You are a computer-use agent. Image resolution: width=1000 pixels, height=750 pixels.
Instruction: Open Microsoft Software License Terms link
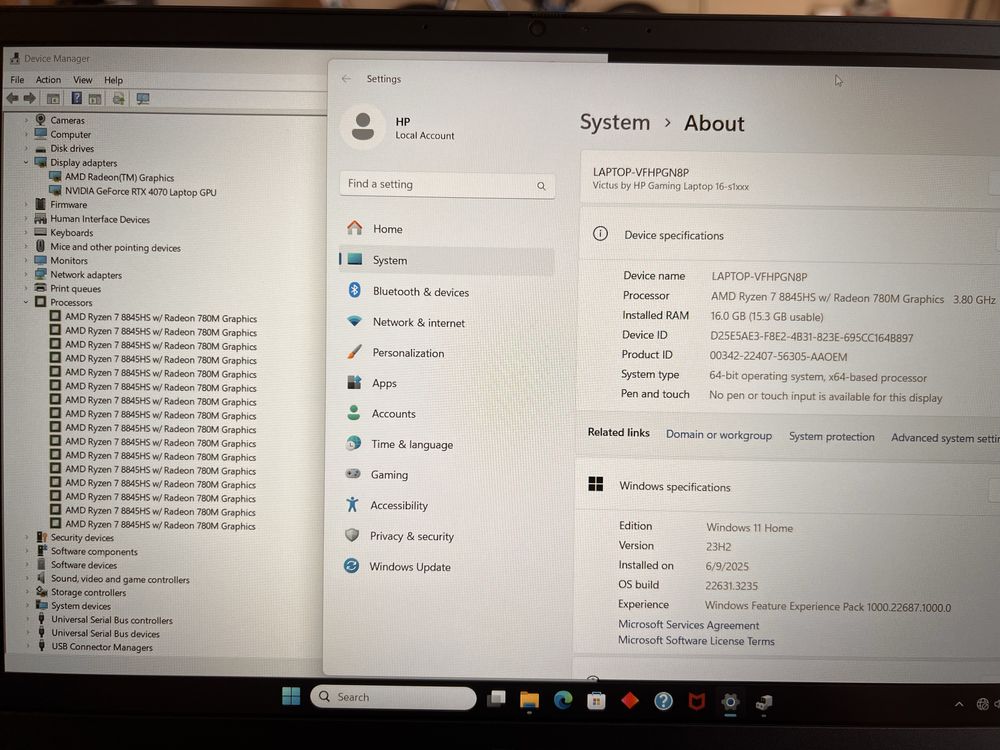(696, 641)
